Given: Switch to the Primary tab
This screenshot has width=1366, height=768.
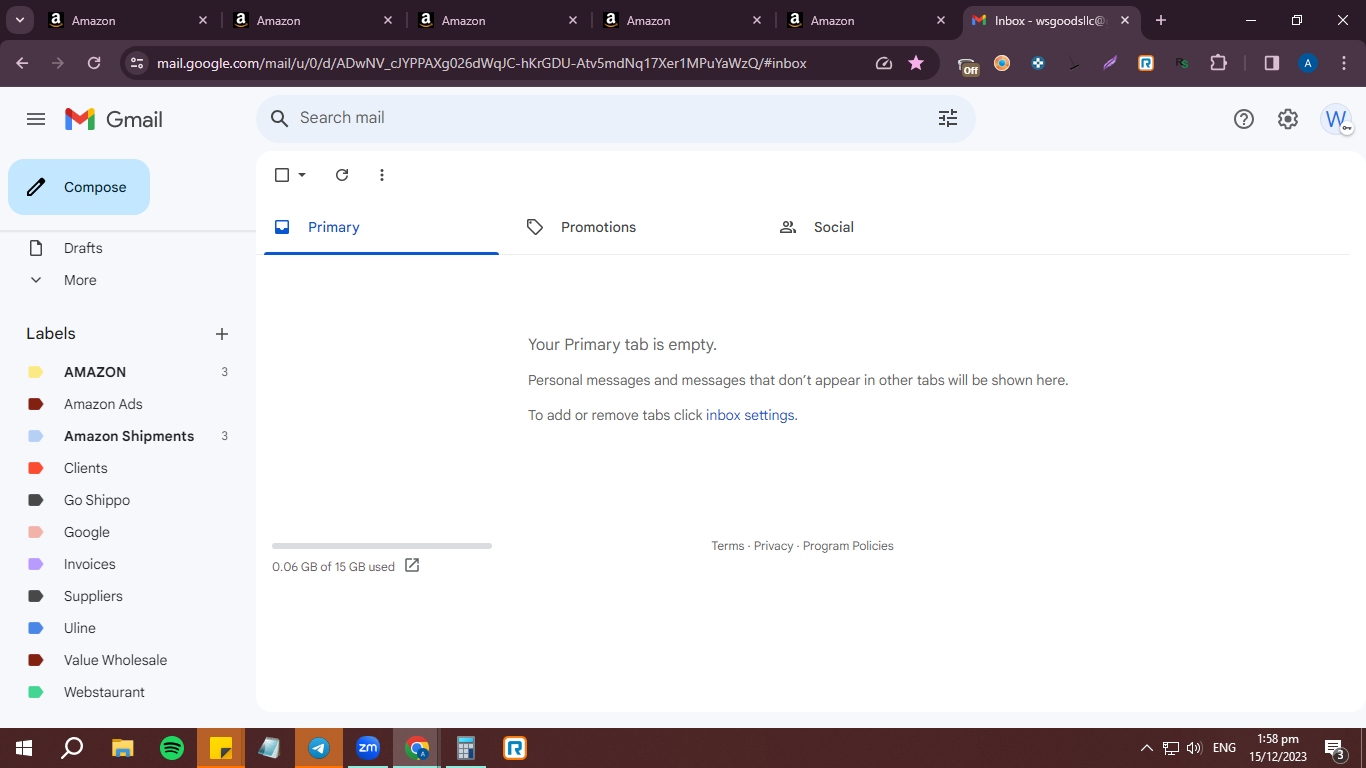Looking at the screenshot, I should point(381,227).
